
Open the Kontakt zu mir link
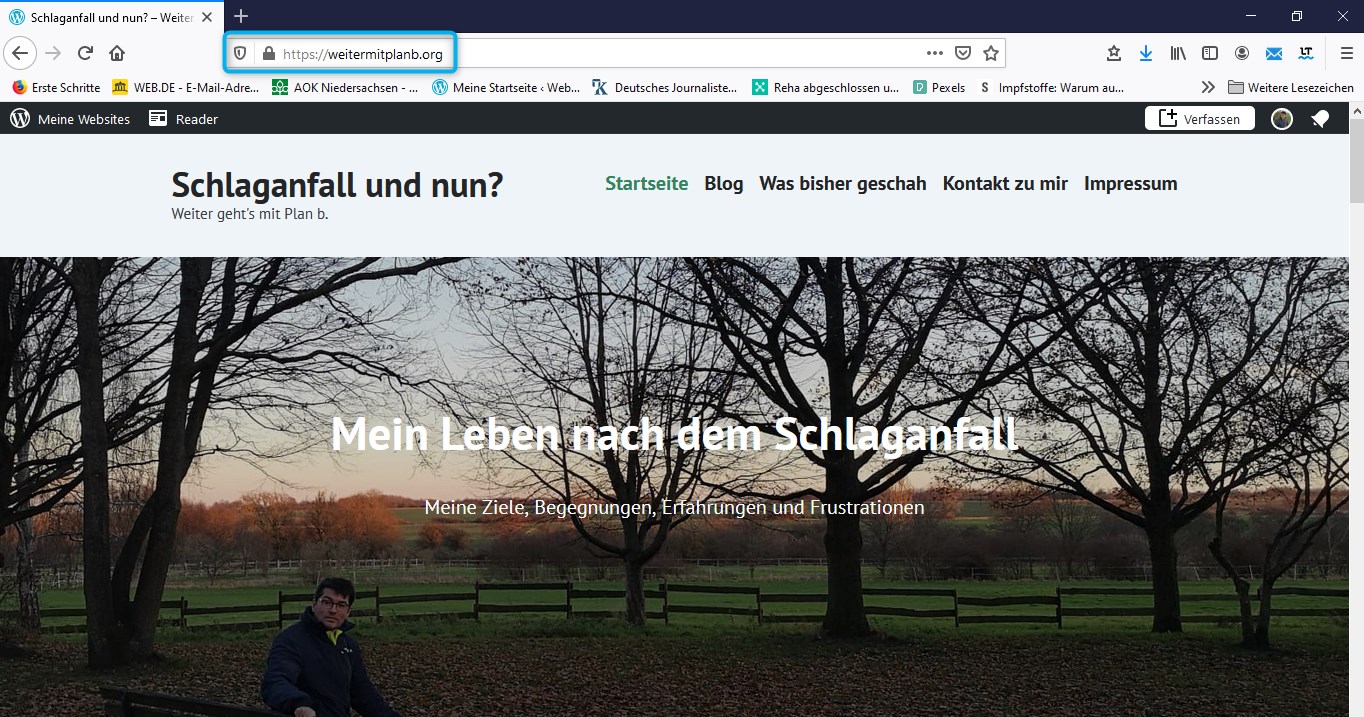point(1005,183)
